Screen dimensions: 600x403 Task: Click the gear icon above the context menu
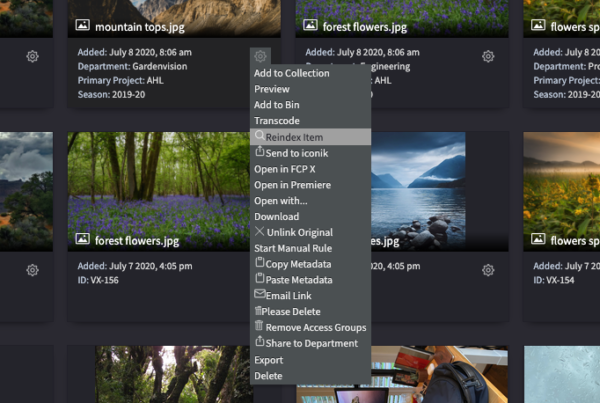click(x=260, y=57)
